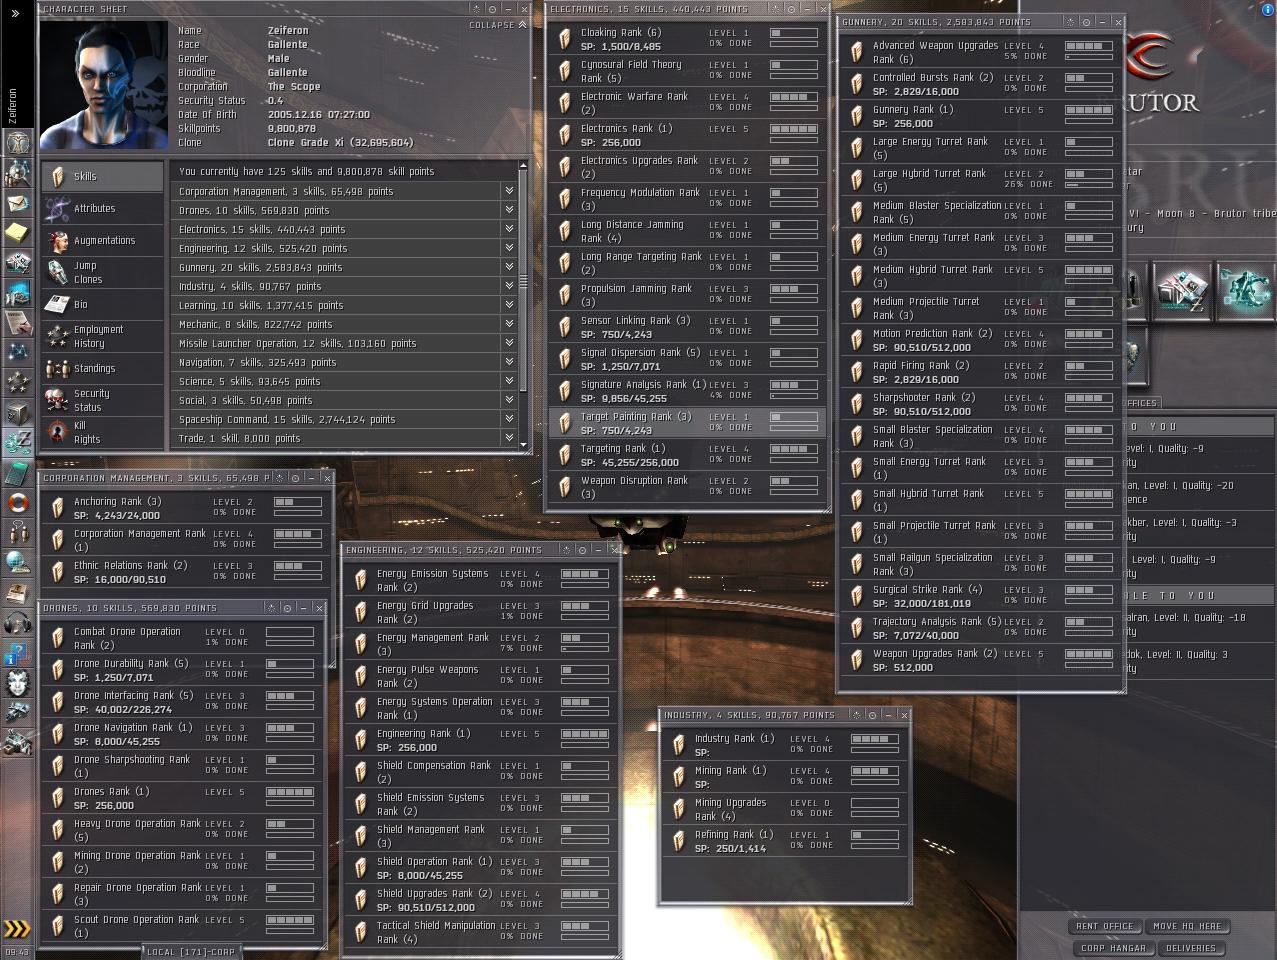Expand Corporation Management skill group
1277x960 pixels.
pos(509,191)
